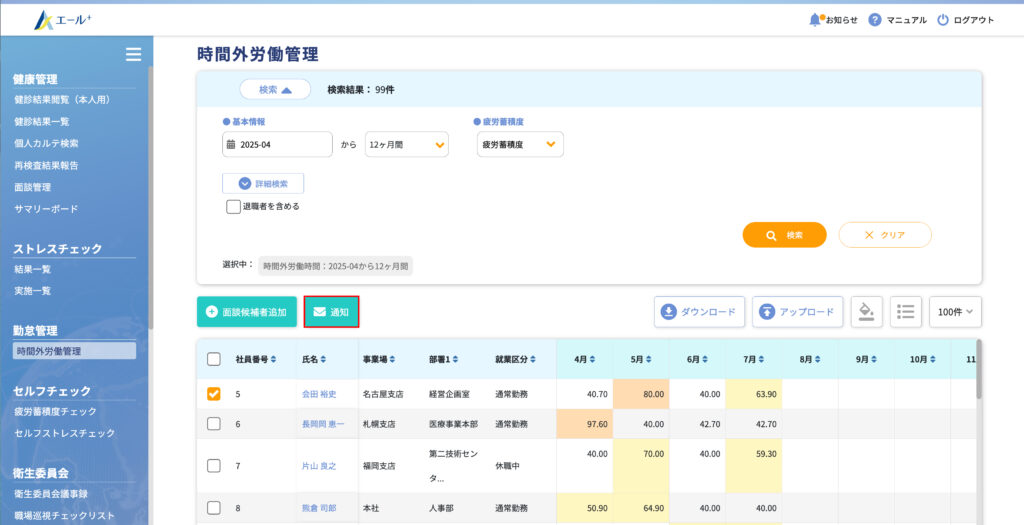Open the お知らせ notification bell
The image size is (1024, 525).
[815, 20]
